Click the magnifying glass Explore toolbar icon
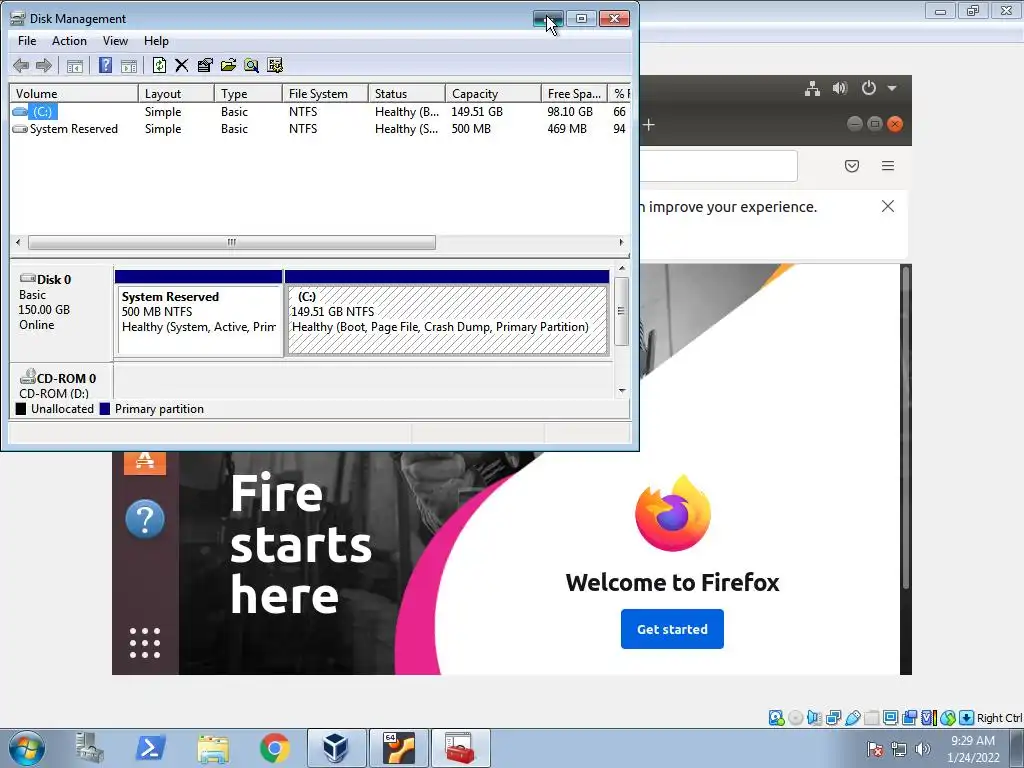Image resolution: width=1024 pixels, height=768 pixels. [x=251, y=65]
